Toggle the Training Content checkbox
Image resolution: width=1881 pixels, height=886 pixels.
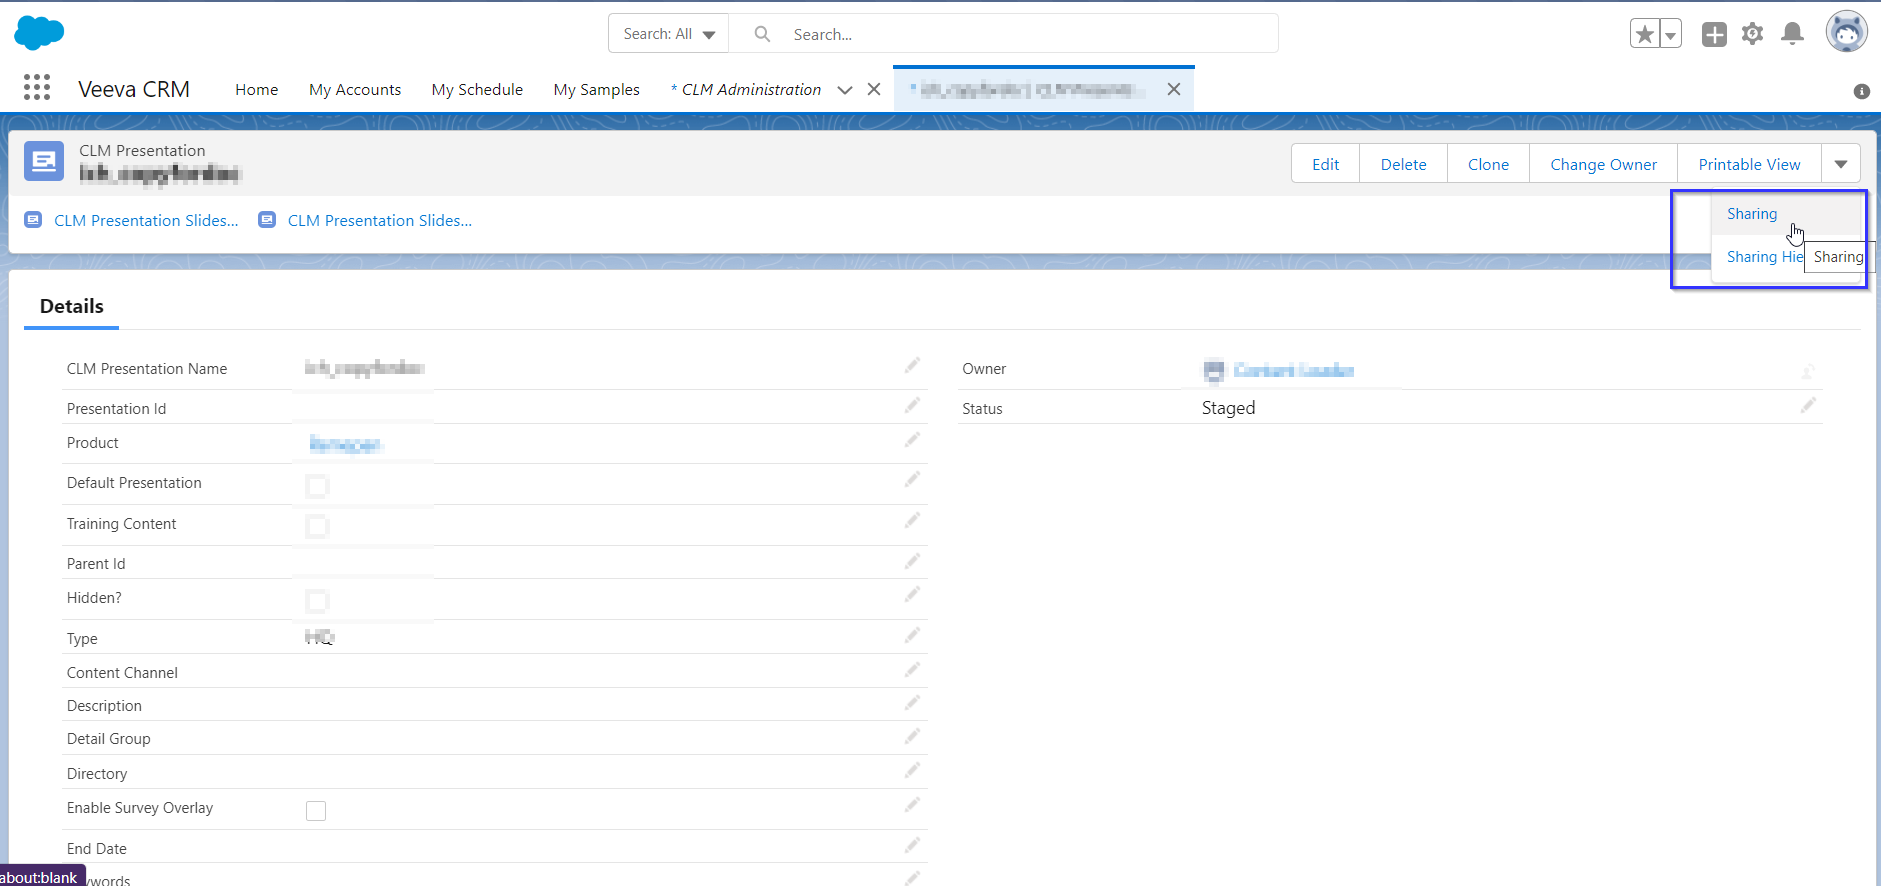pyautogui.click(x=317, y=526)
